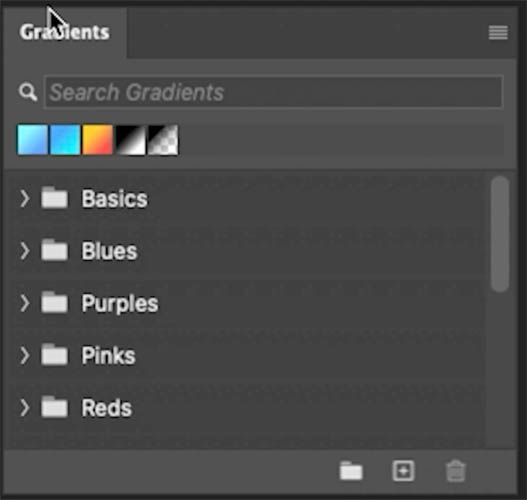Click the Purples folder icon
The height and width of the screenshot is (500, 527).
(x=54, y=302)
